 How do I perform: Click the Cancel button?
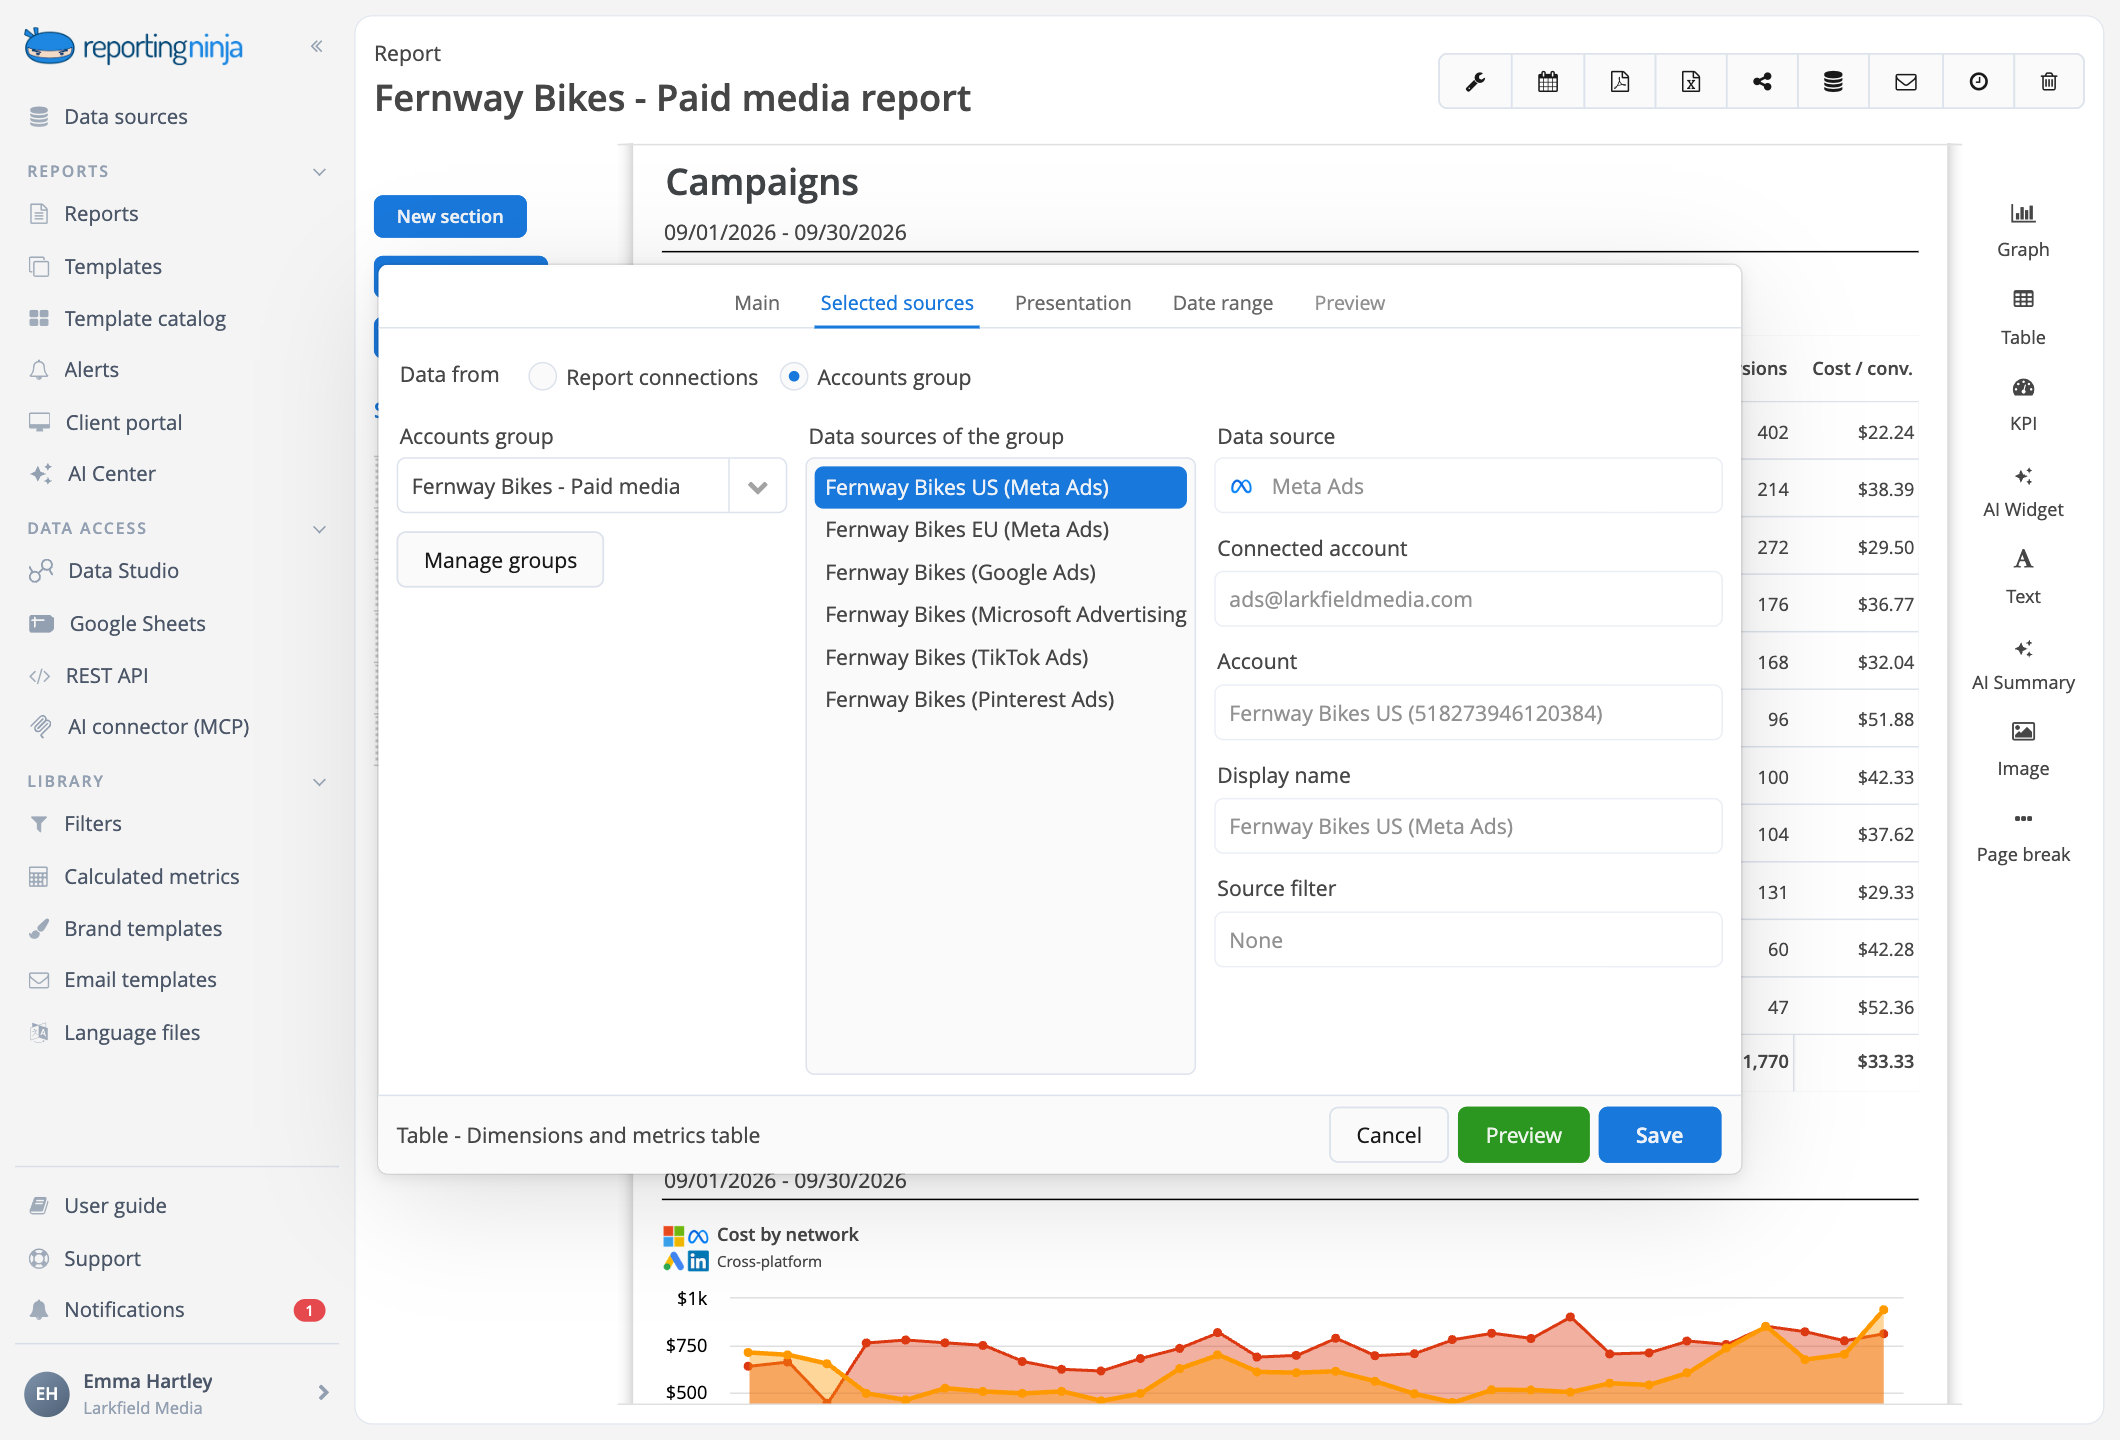(1388, 1135)
